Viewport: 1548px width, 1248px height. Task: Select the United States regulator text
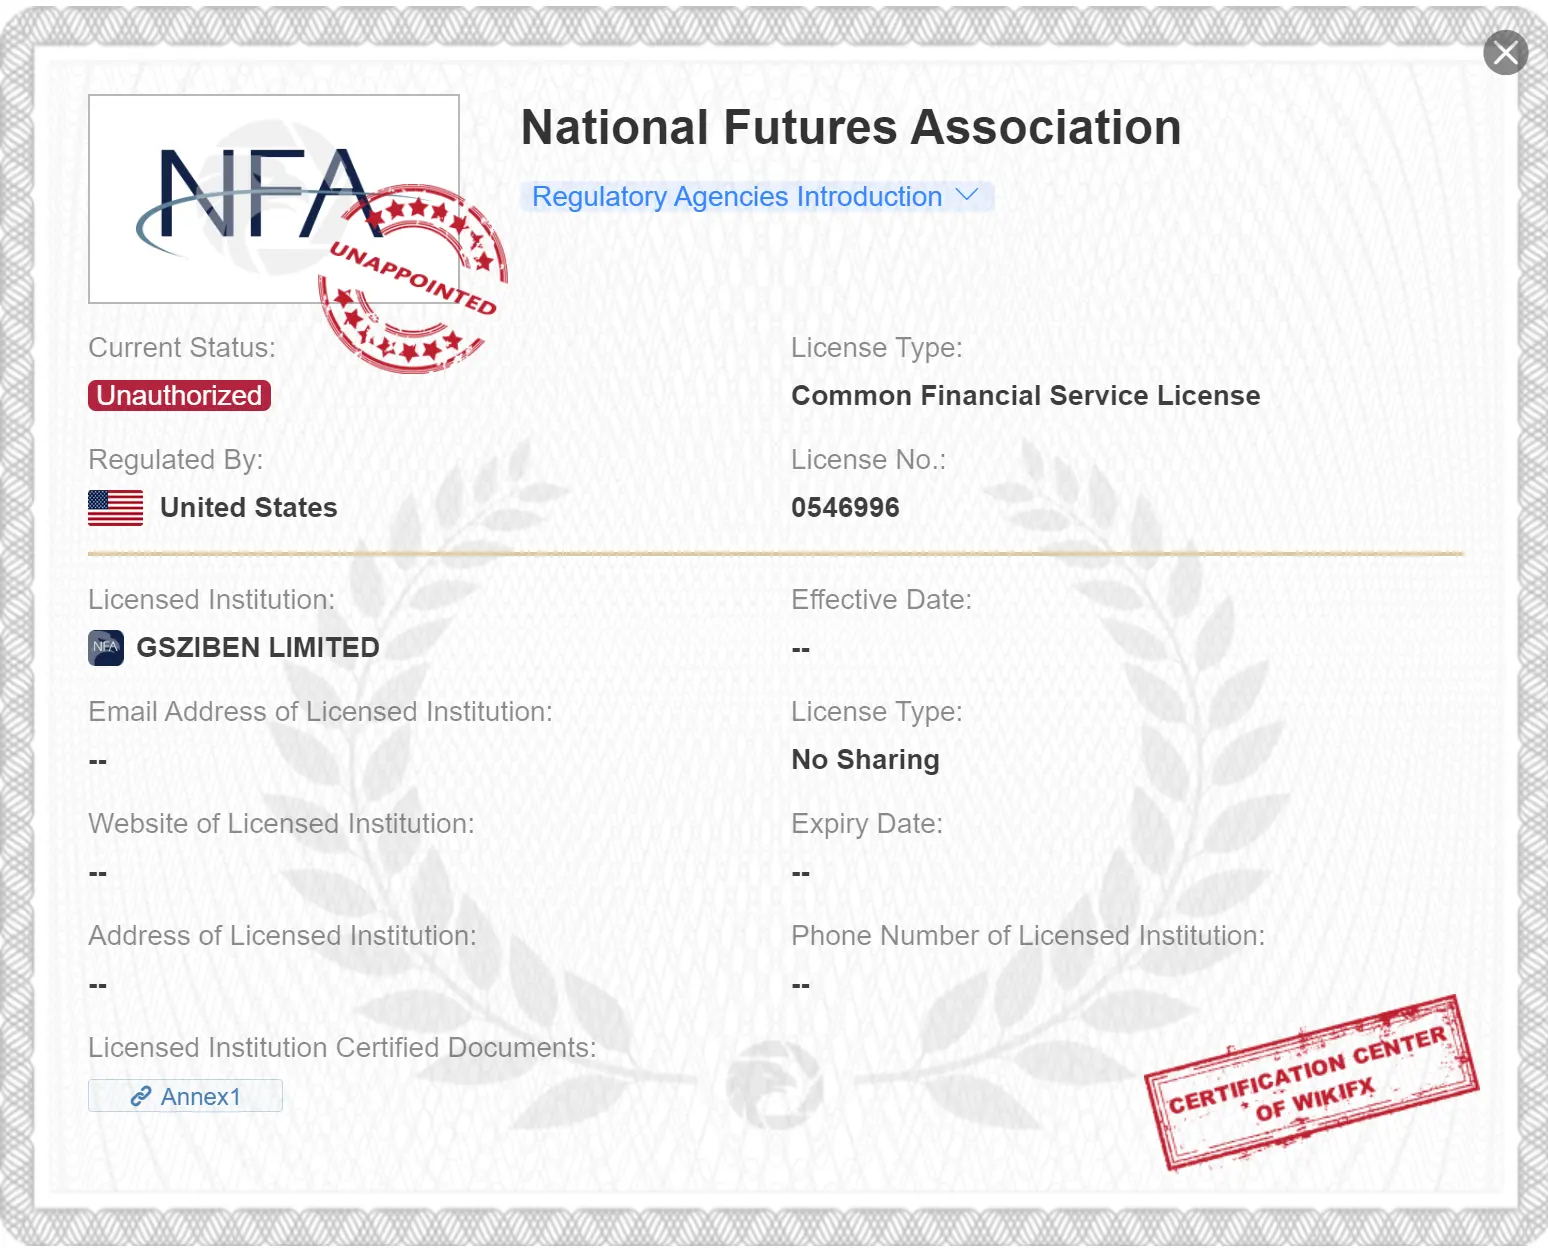click(248, 508)
